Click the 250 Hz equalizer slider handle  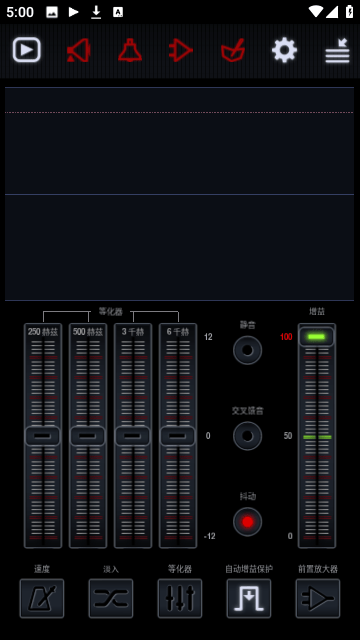point(43,436)
